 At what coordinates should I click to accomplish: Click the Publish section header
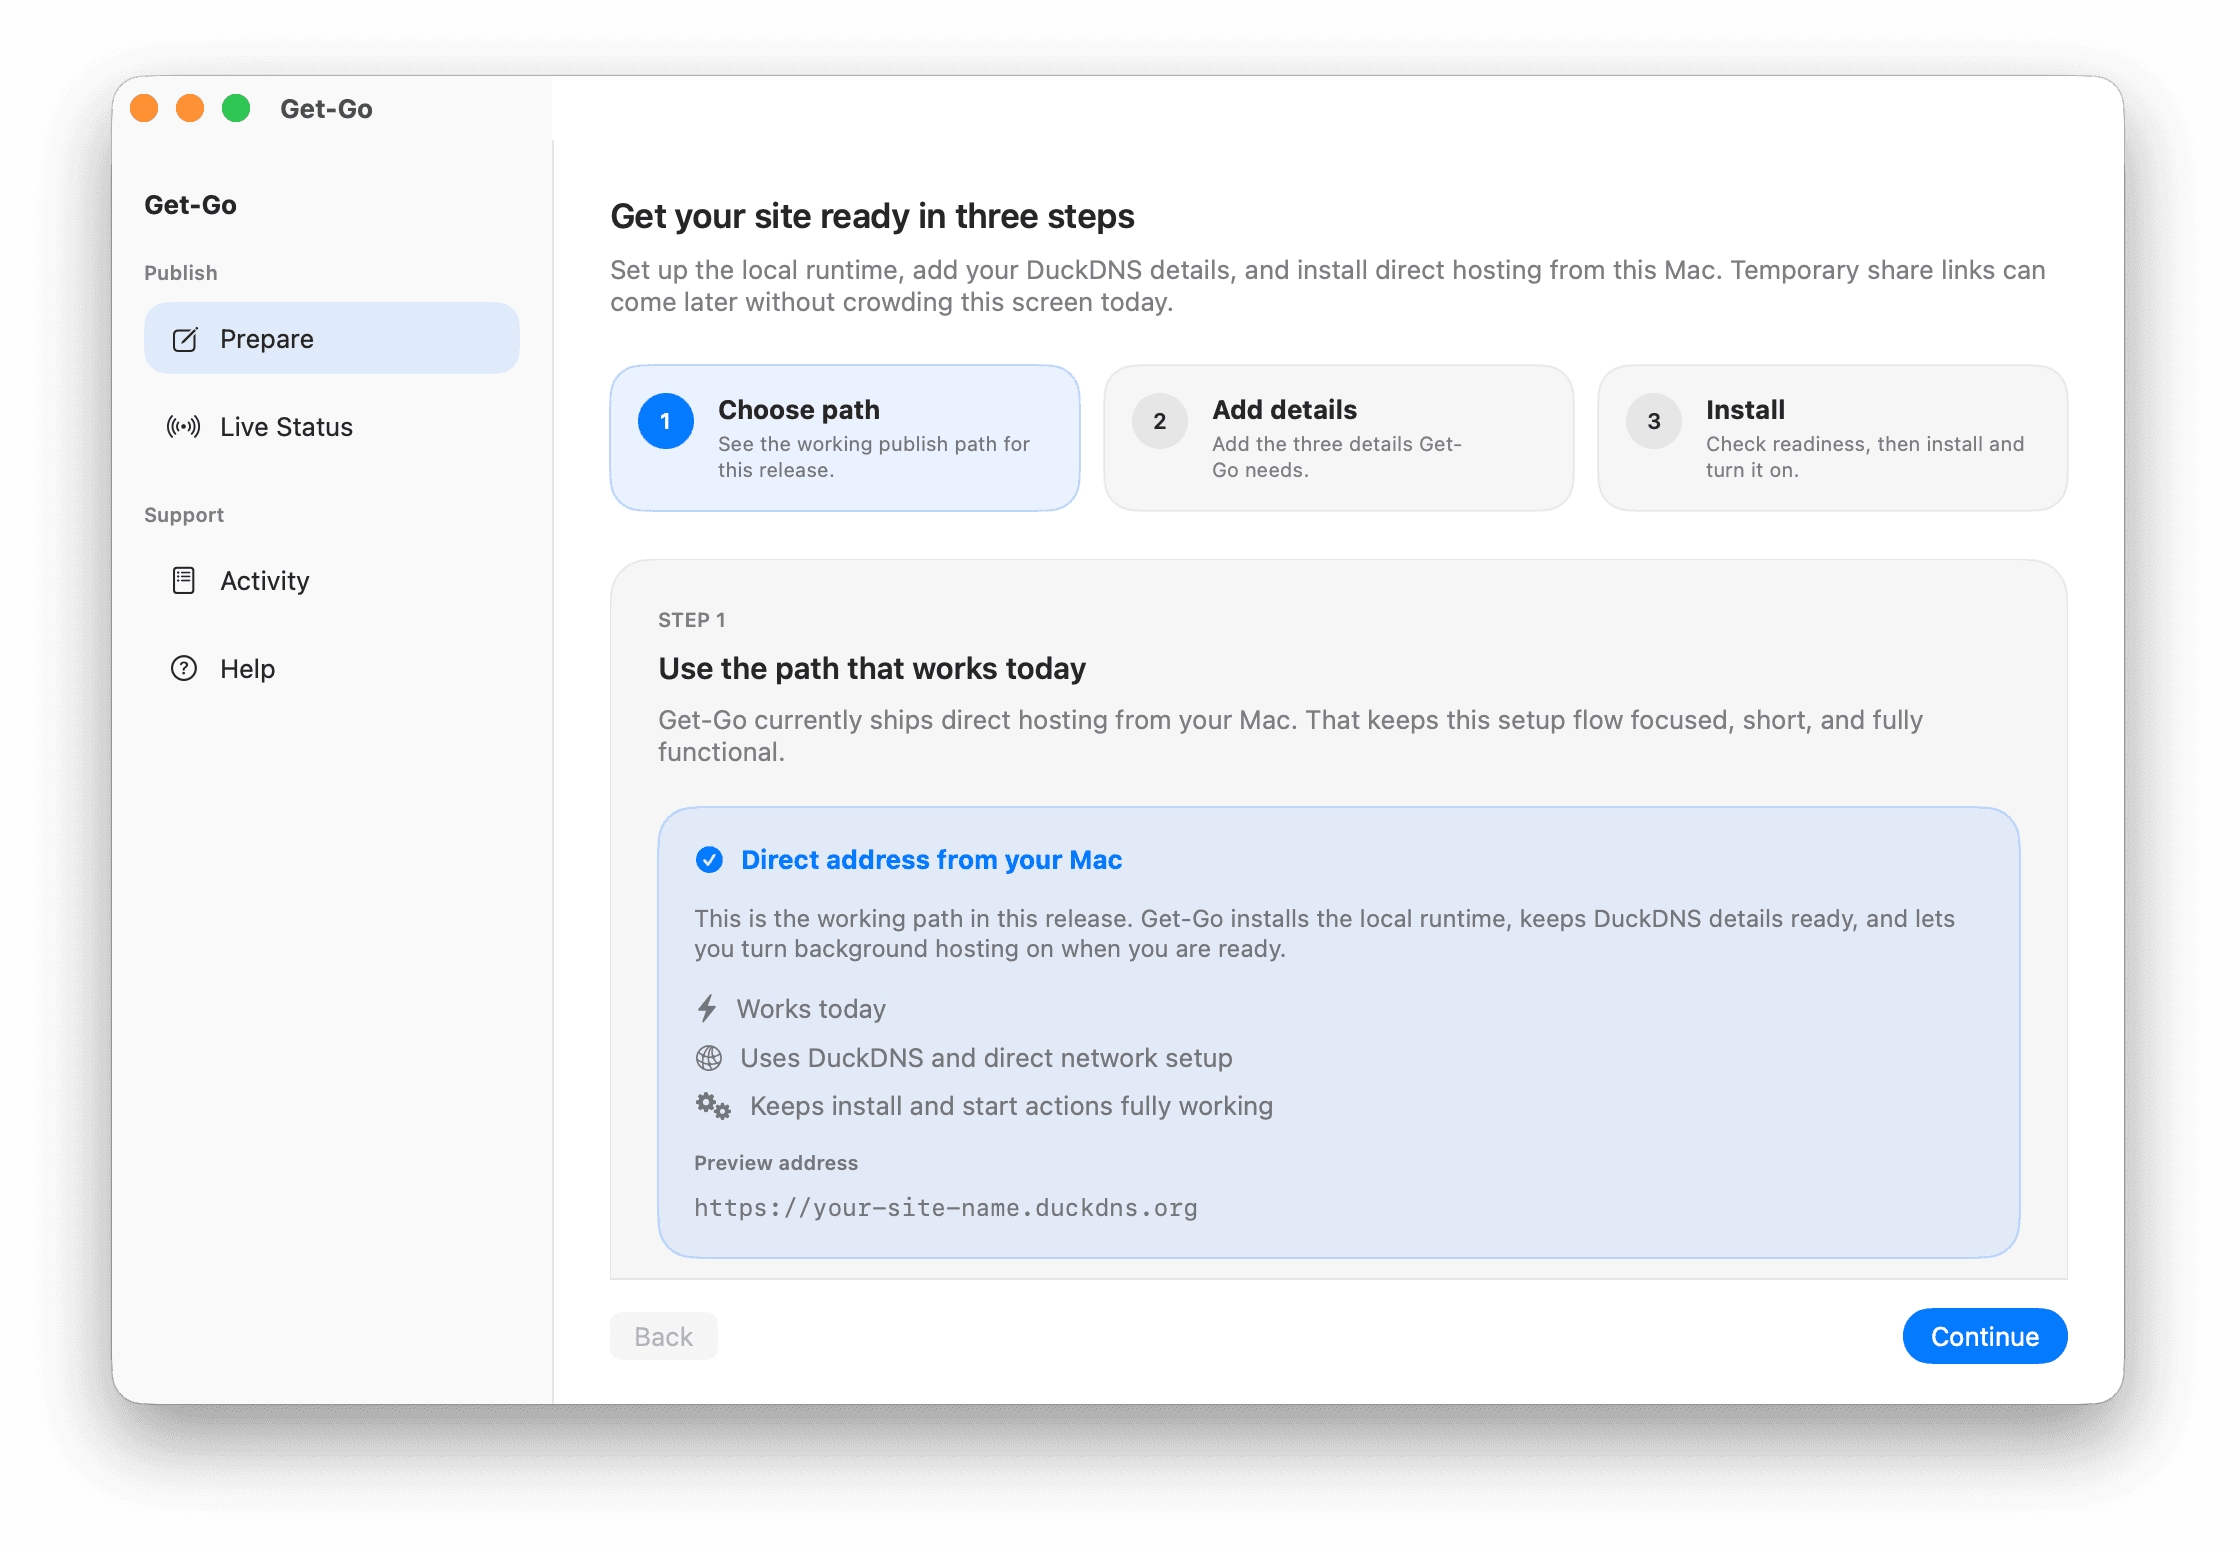coord(181,273)
